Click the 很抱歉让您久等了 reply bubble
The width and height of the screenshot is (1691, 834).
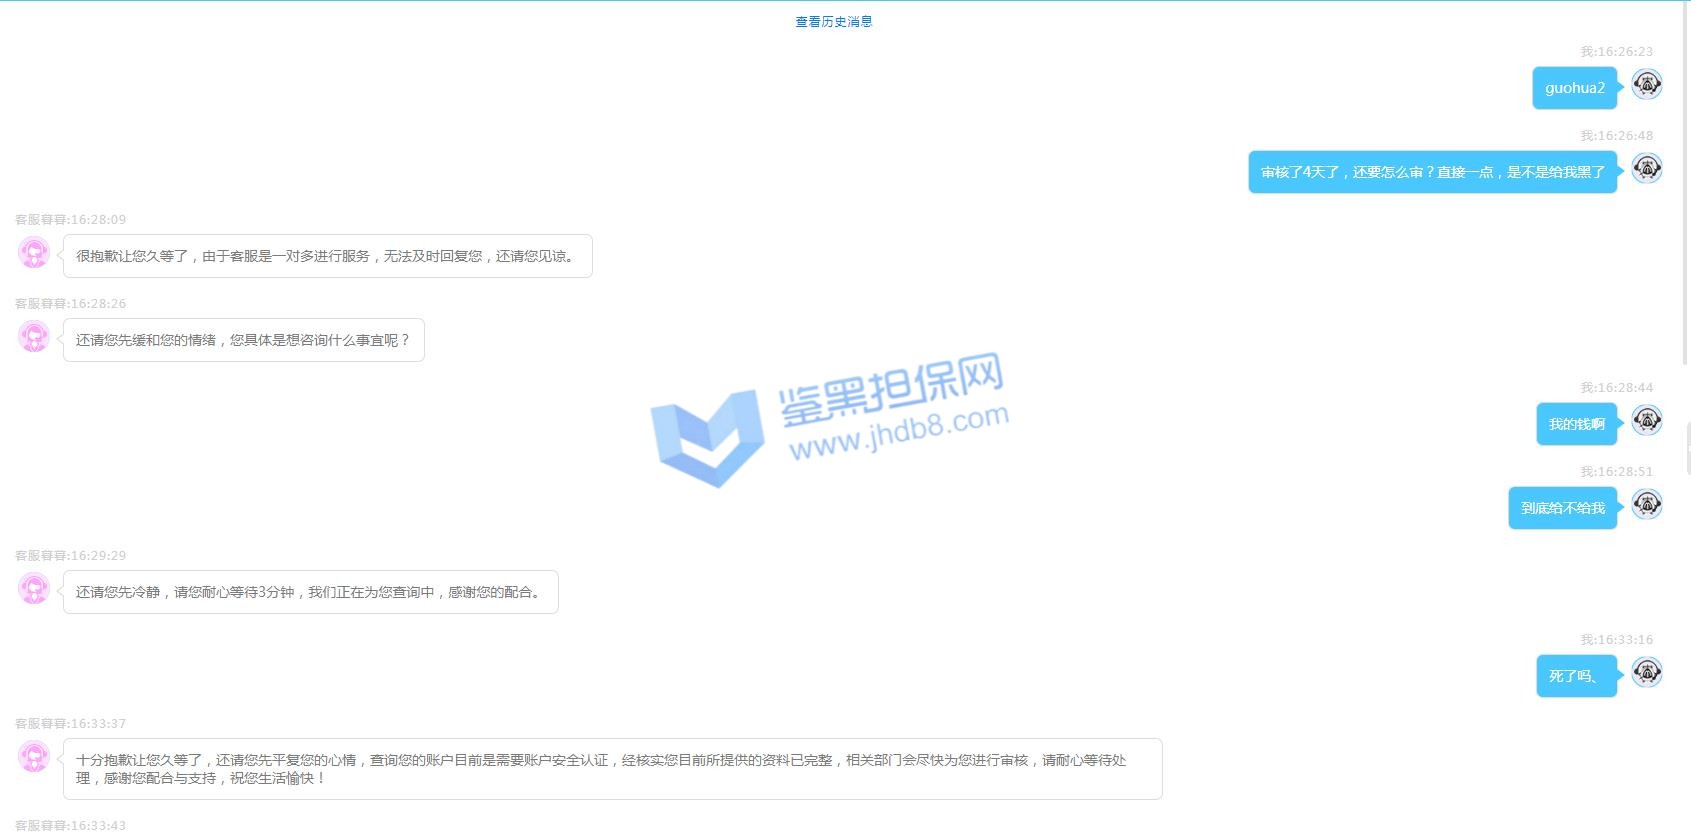[327, 256]
